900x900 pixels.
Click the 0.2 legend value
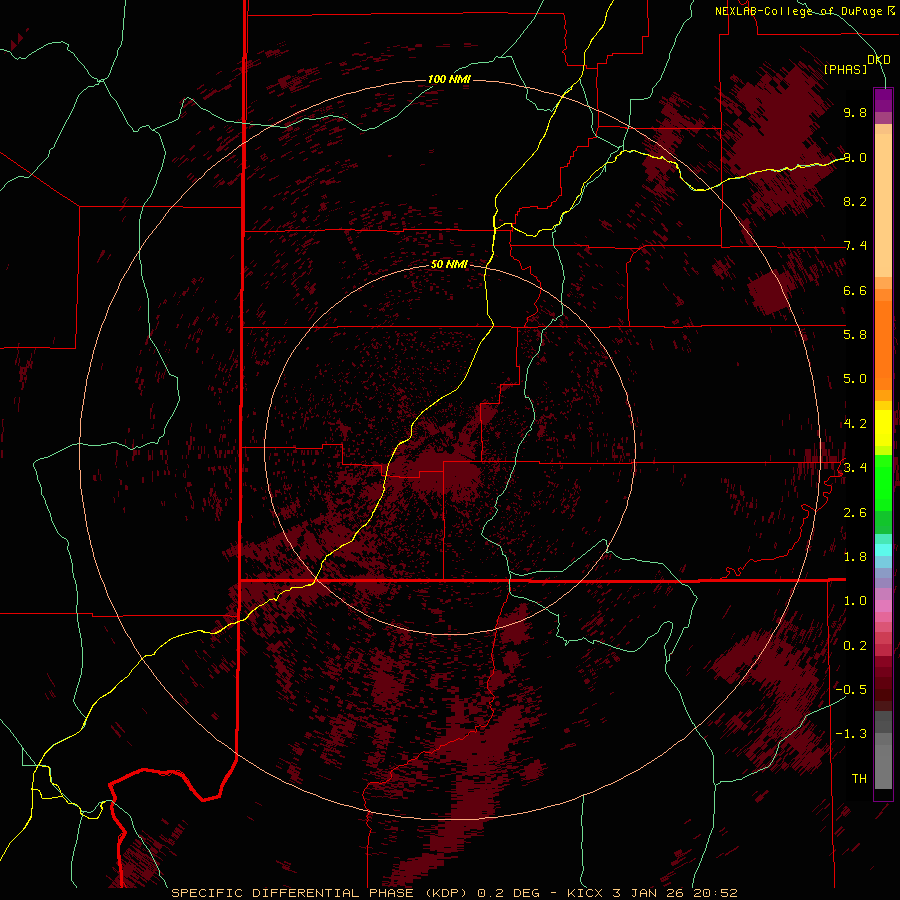pos(855,646)
